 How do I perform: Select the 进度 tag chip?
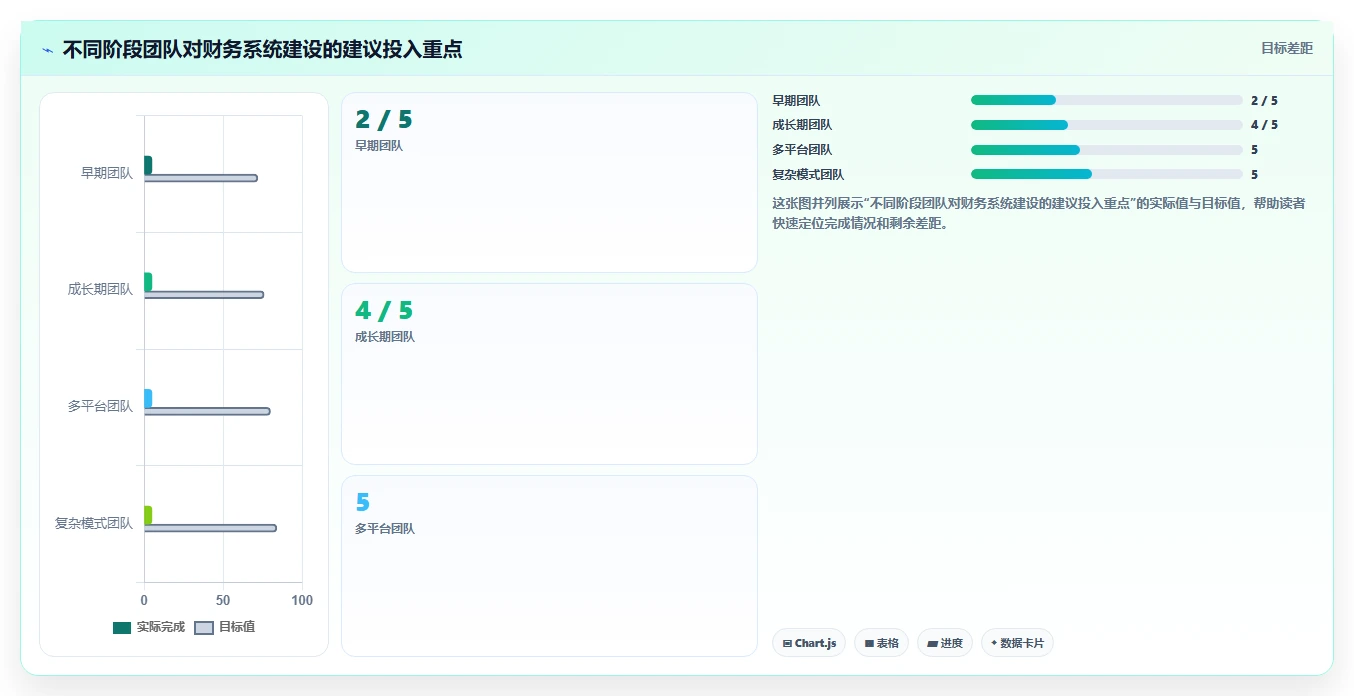pos(945,643)
